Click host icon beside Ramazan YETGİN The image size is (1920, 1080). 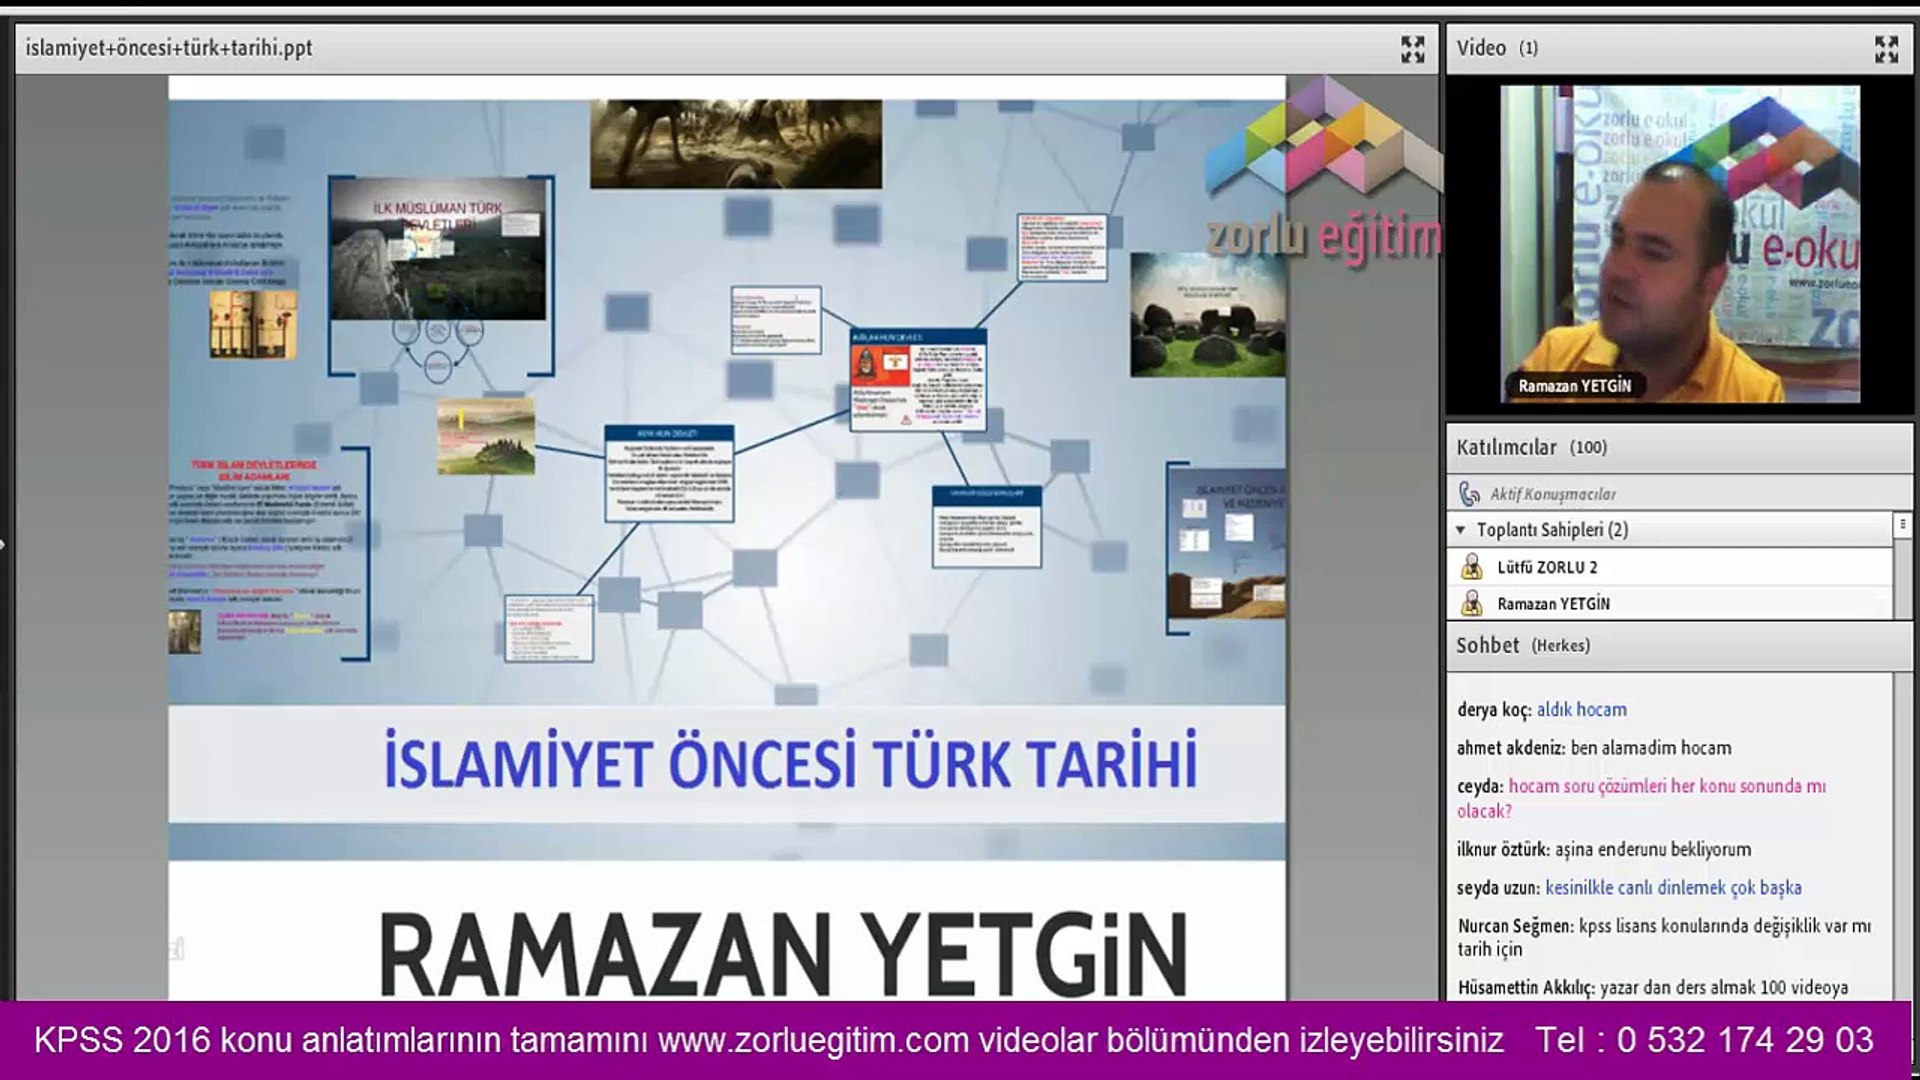[x=1471, y=603]
